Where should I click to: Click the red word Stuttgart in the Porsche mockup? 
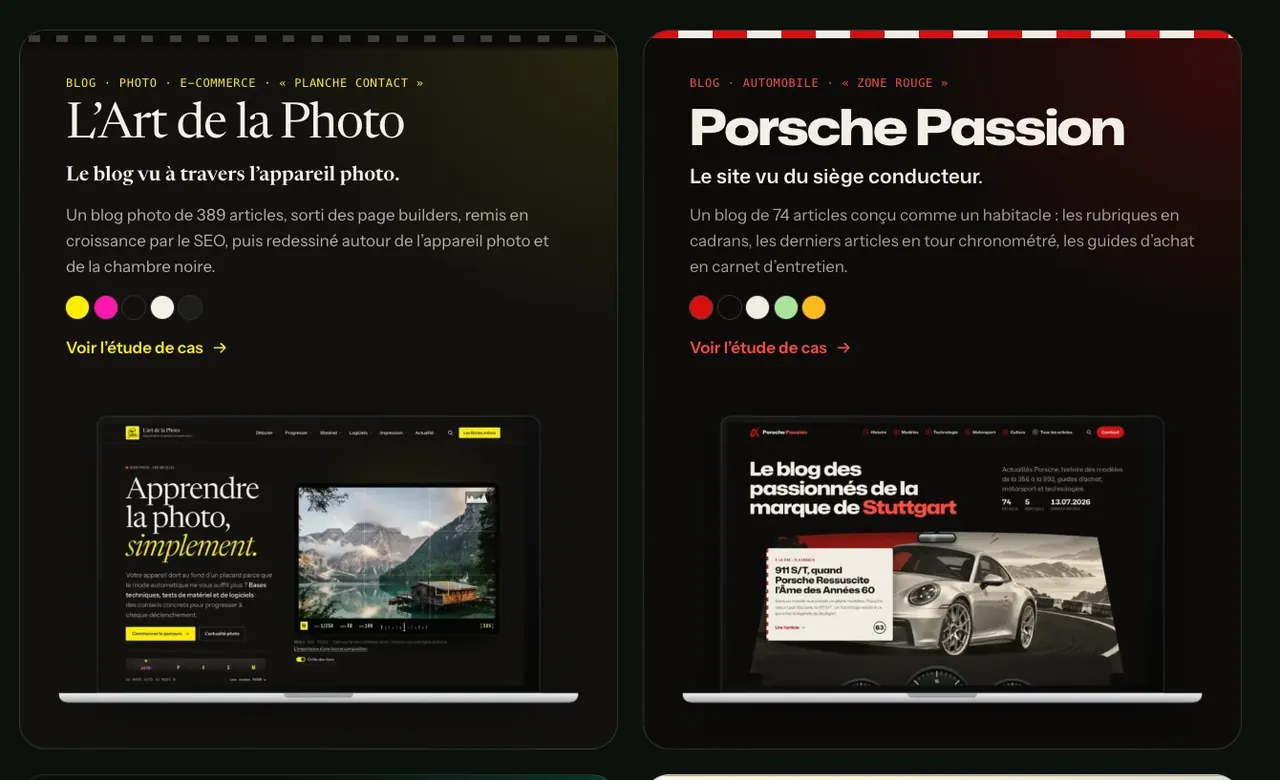[x=909, y=507]
